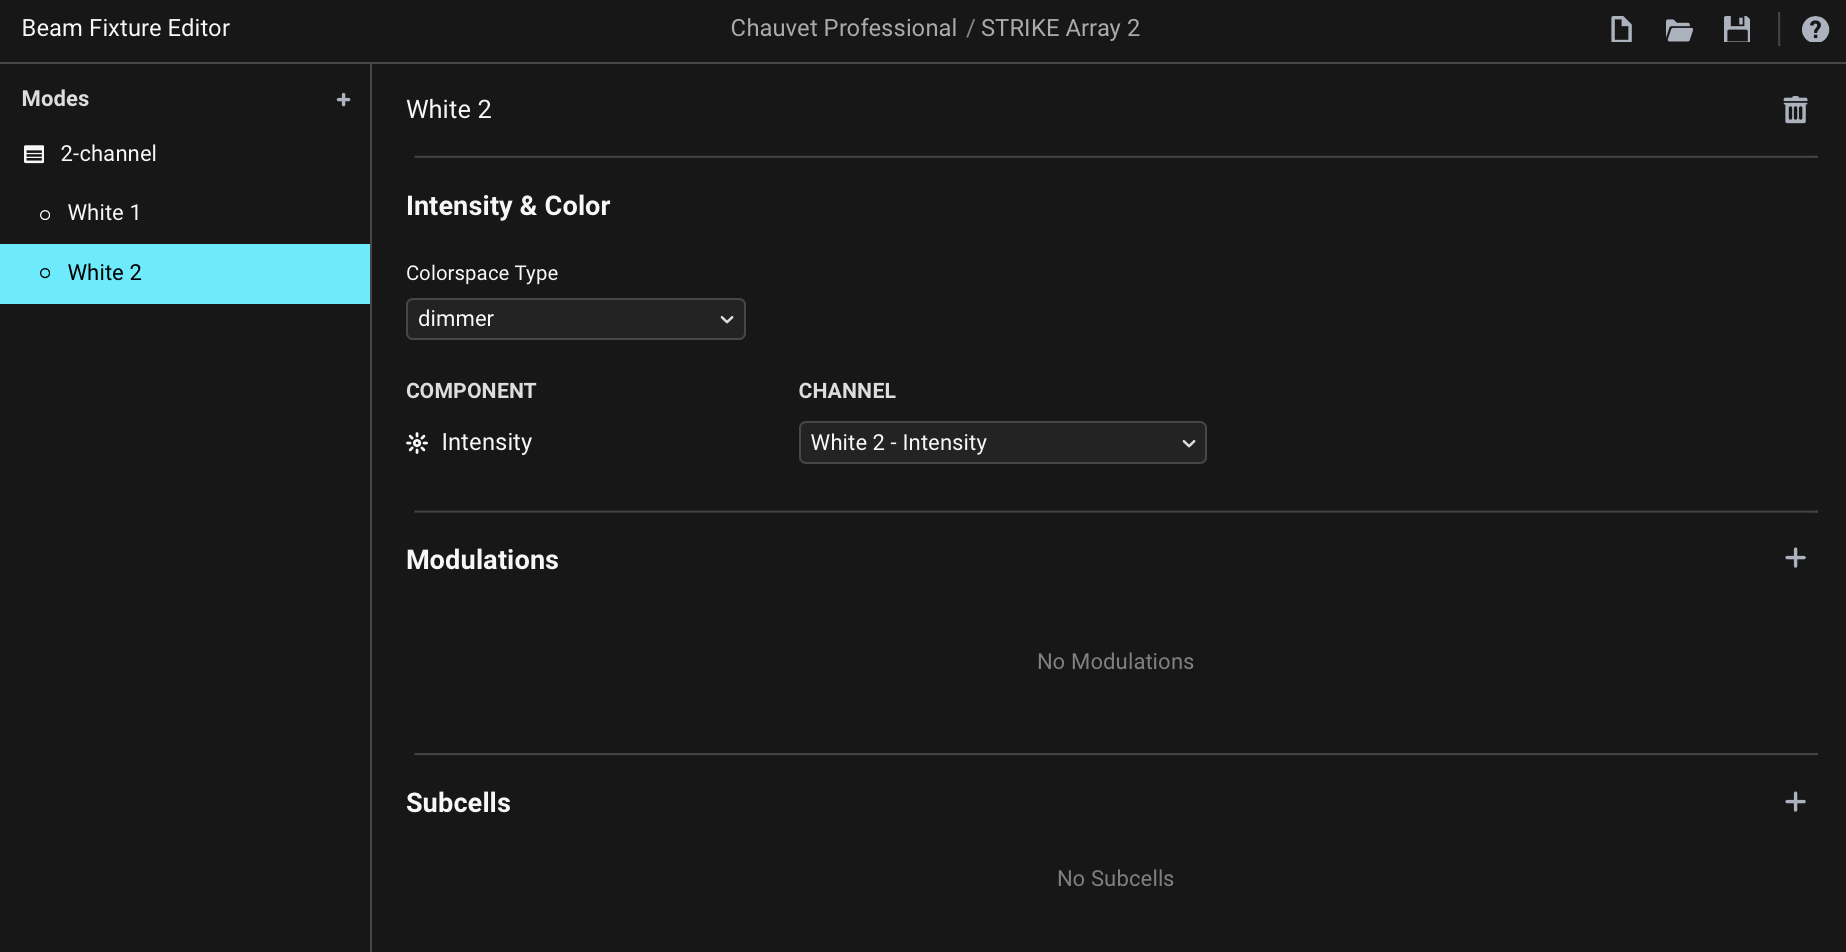Viewport: 1846px width, 952px height.
Task: Add a subcell with the plus icon
Action: pos(1795,802)
